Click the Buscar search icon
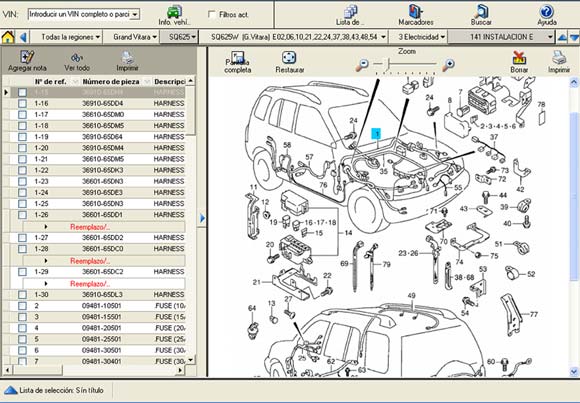 [x=481, y=11]
